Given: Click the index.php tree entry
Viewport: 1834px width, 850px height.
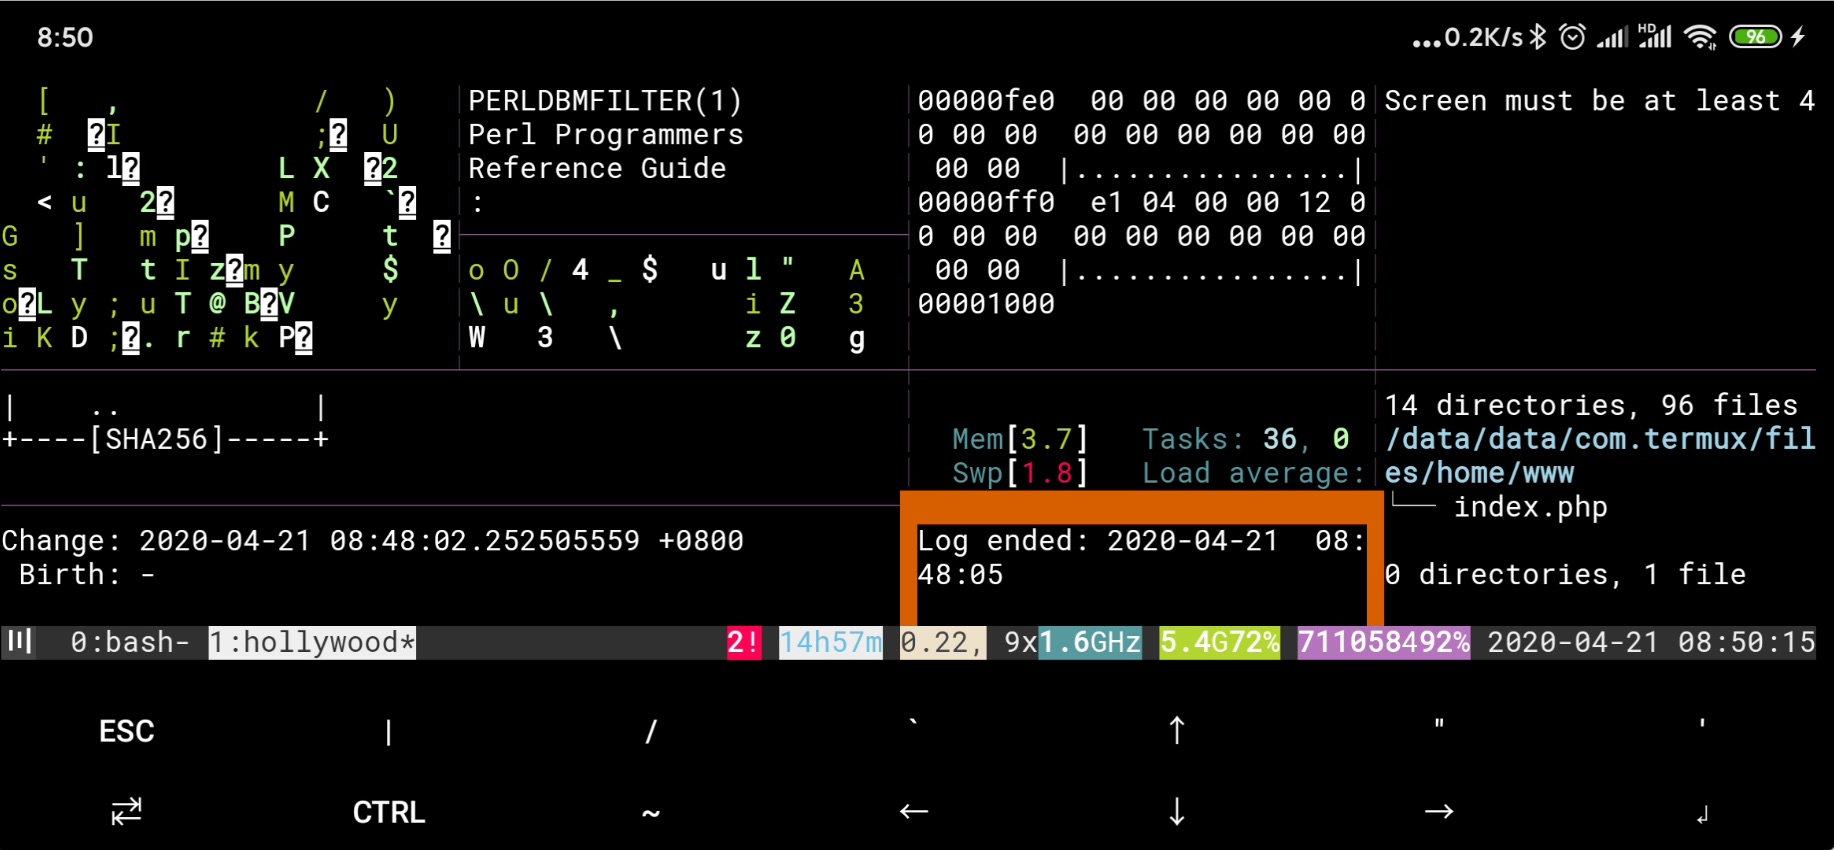Looking at the screenshot, I should [x=1530, y=507].
